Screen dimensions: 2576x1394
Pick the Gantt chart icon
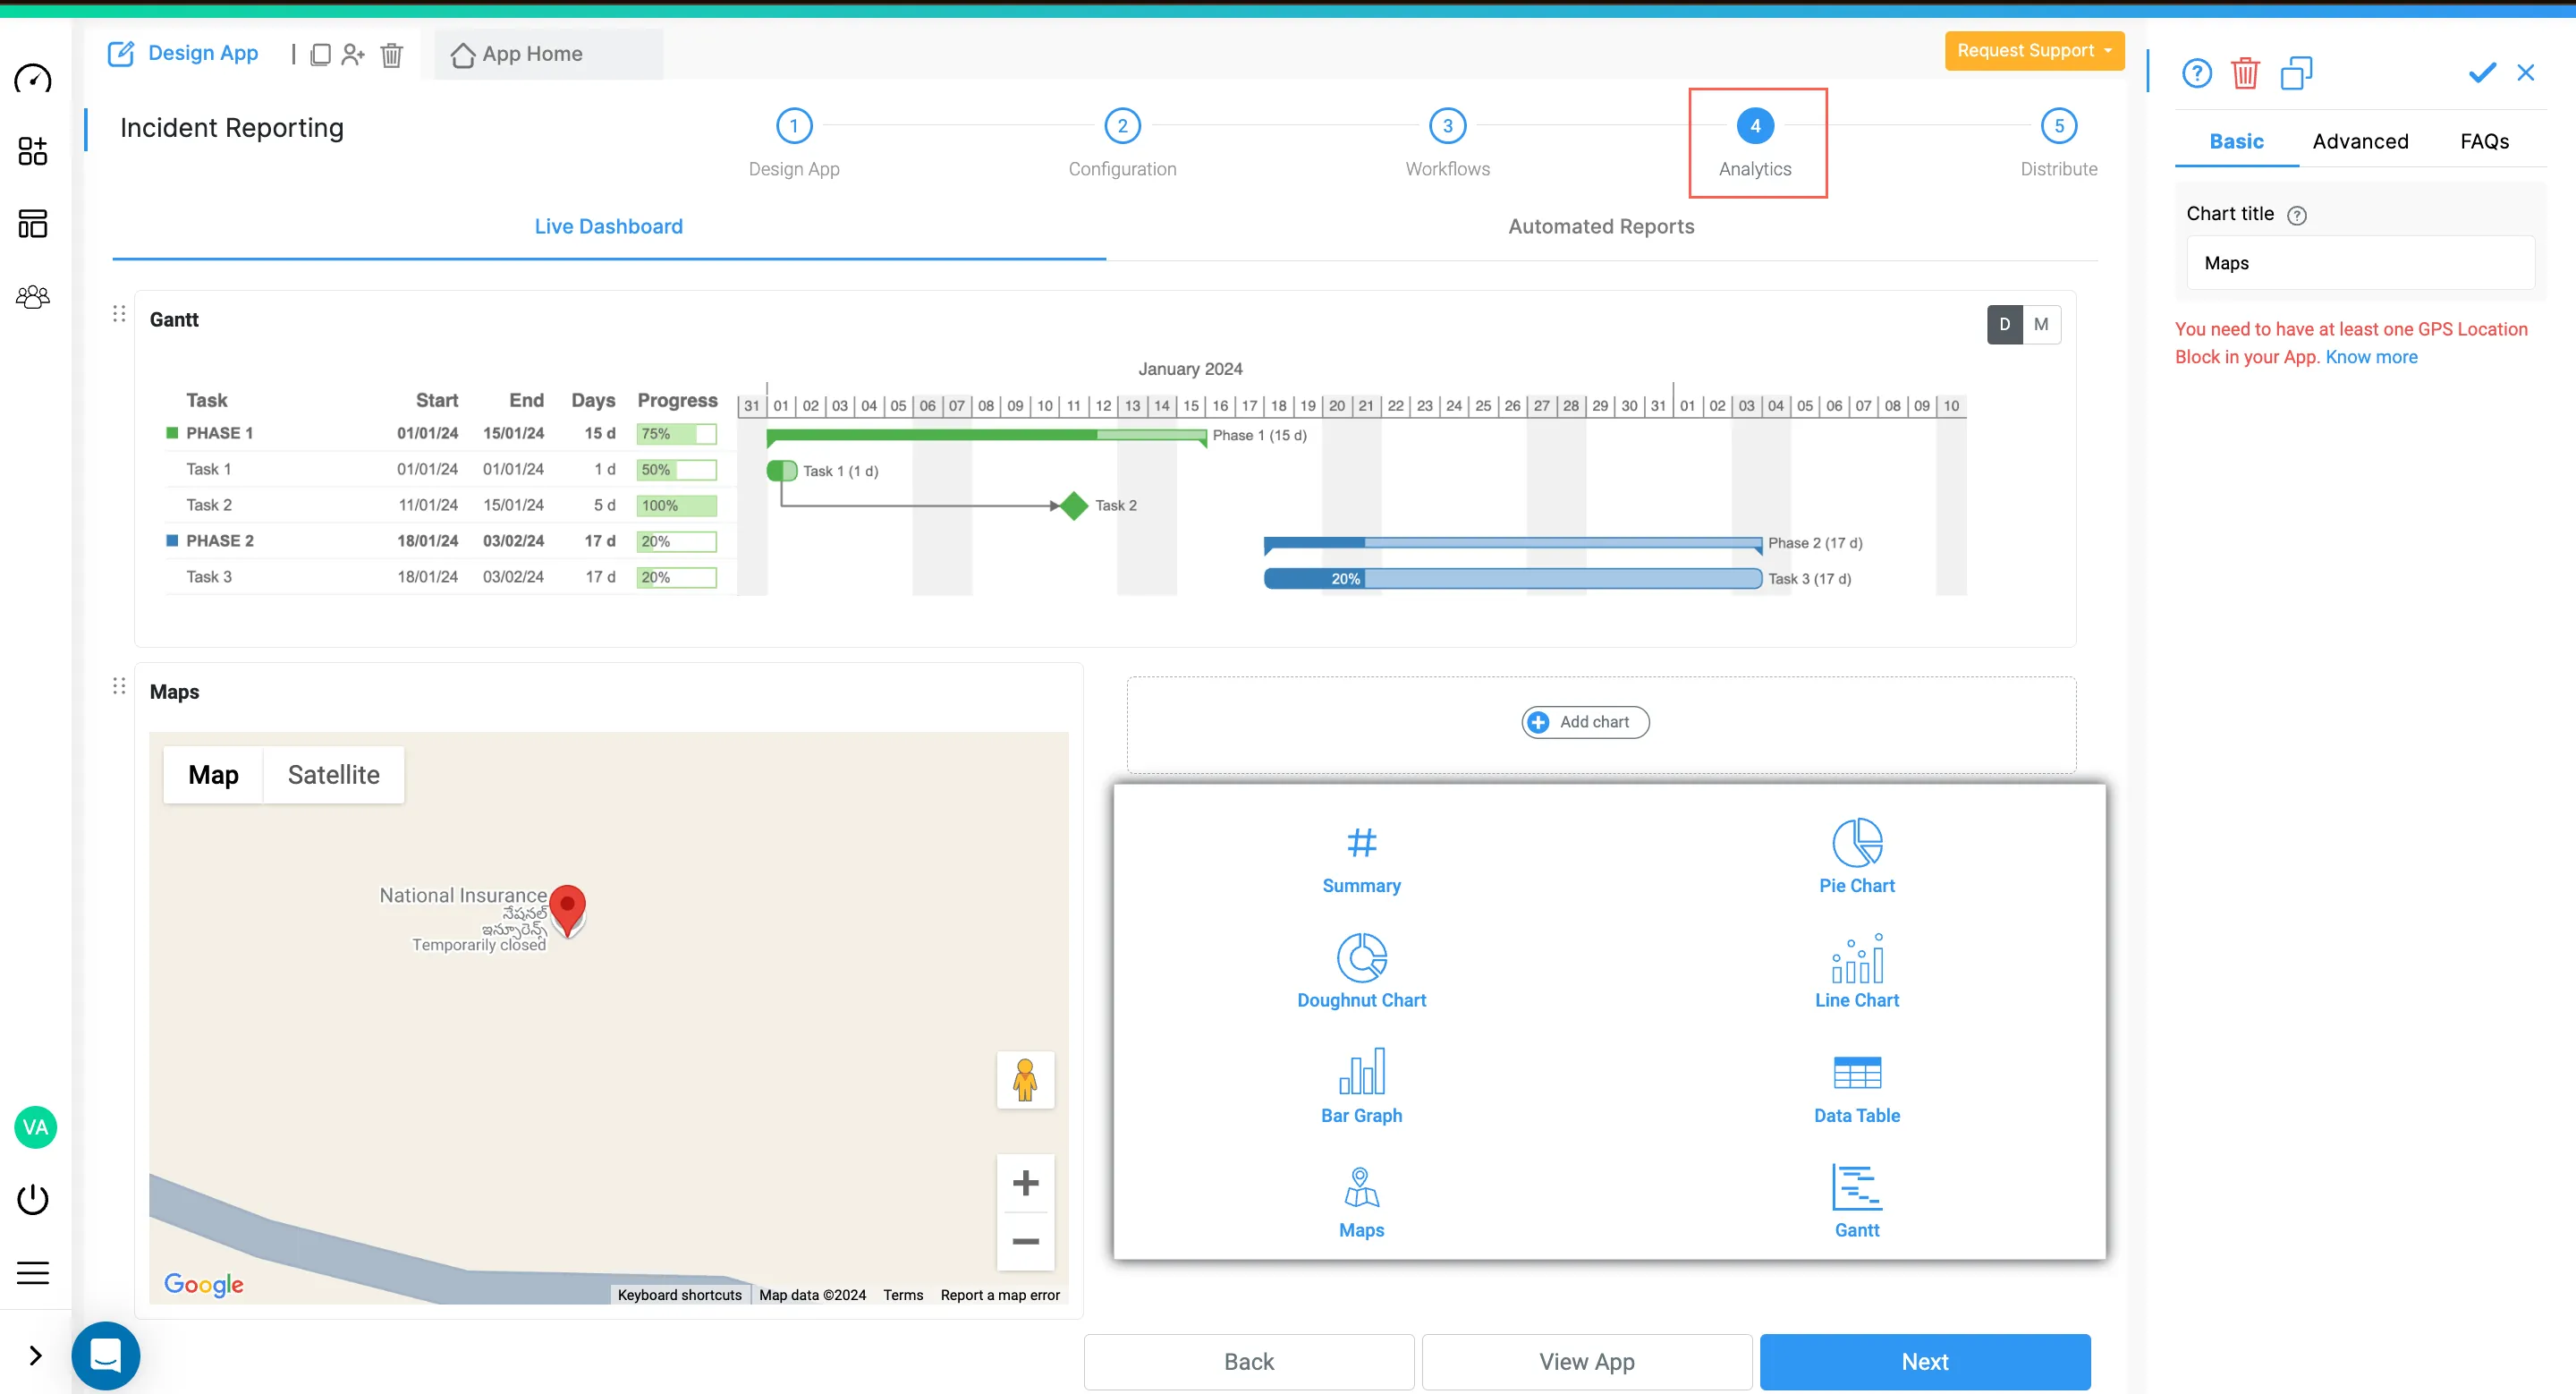(1856, 1200)
